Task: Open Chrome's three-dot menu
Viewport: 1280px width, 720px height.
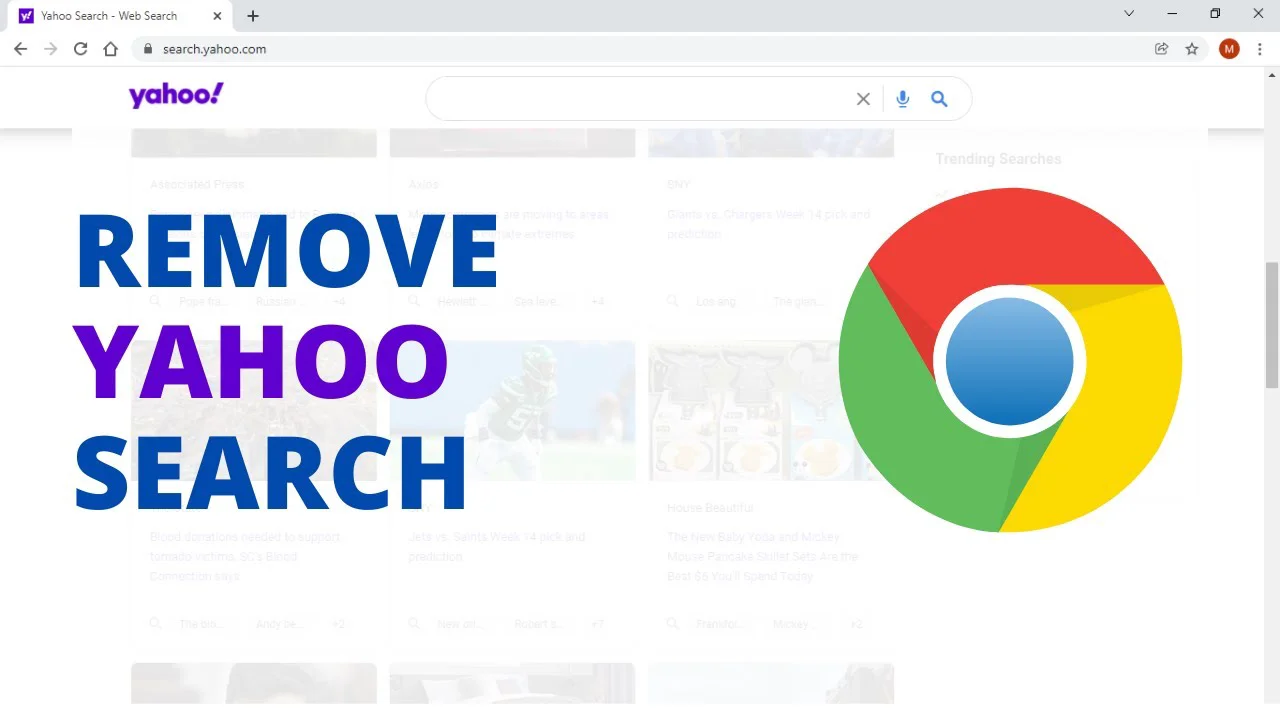Action: click(1259, 49)
